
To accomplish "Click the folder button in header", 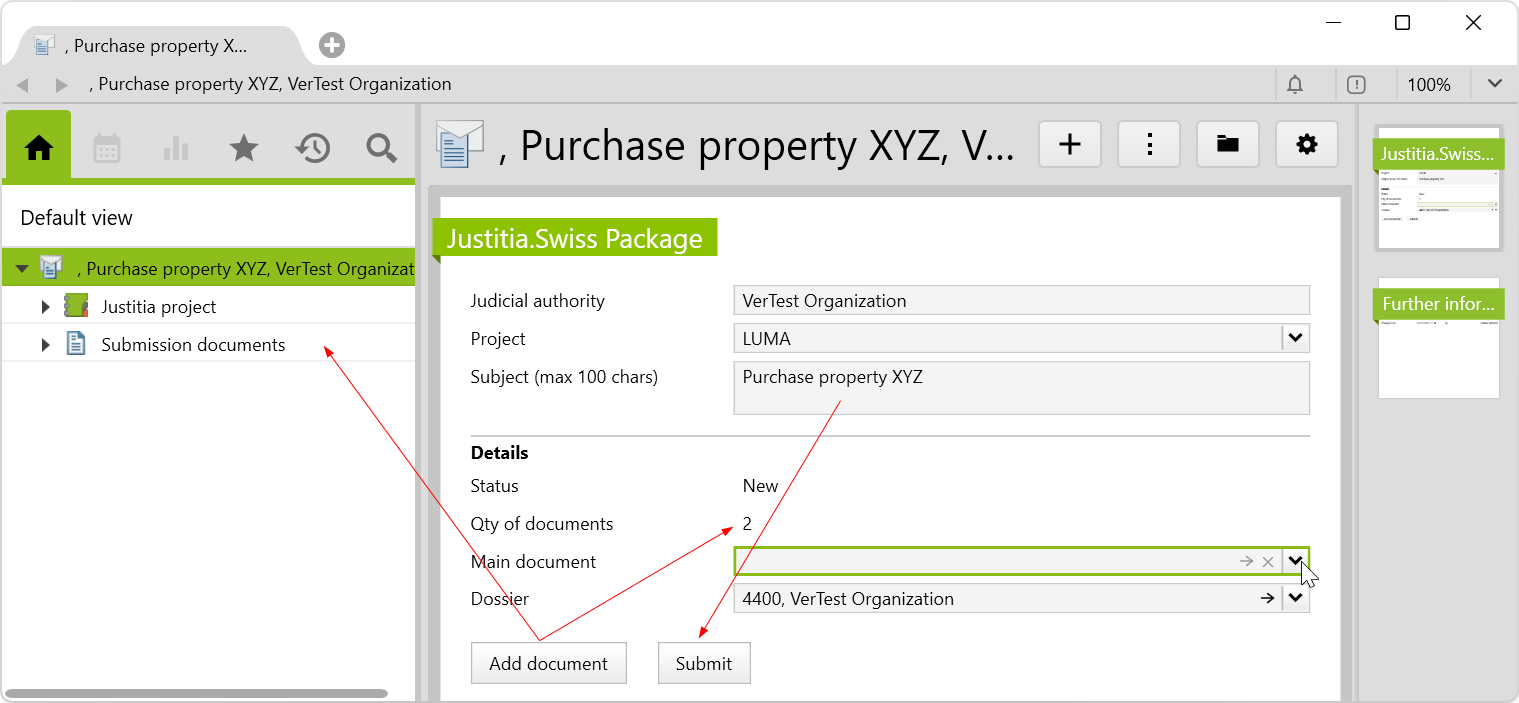I will (x=1228, y=145).
